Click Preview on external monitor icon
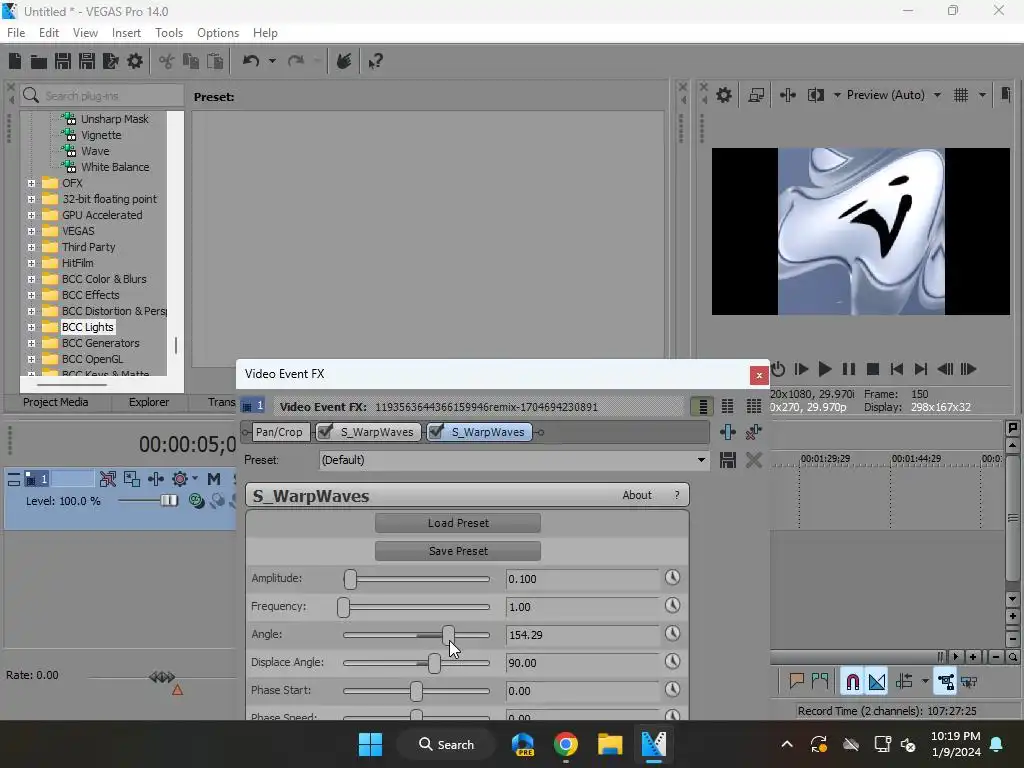This screenshot has width=1024, height=768. [x=756, y=95]
